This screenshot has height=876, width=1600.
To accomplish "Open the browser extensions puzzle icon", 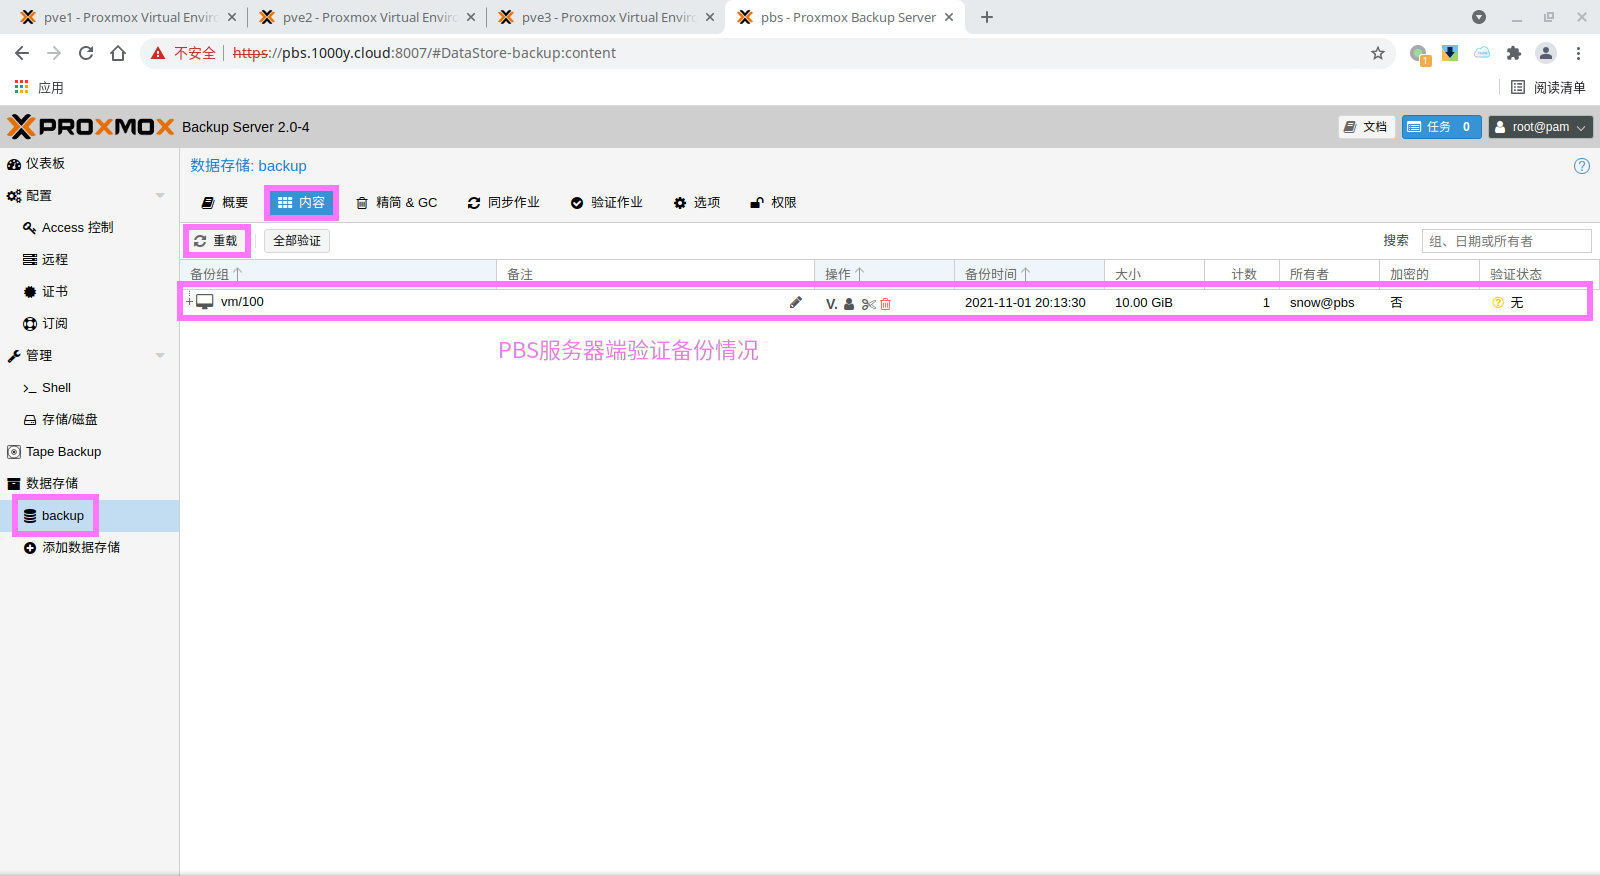I will (1513, 53).
